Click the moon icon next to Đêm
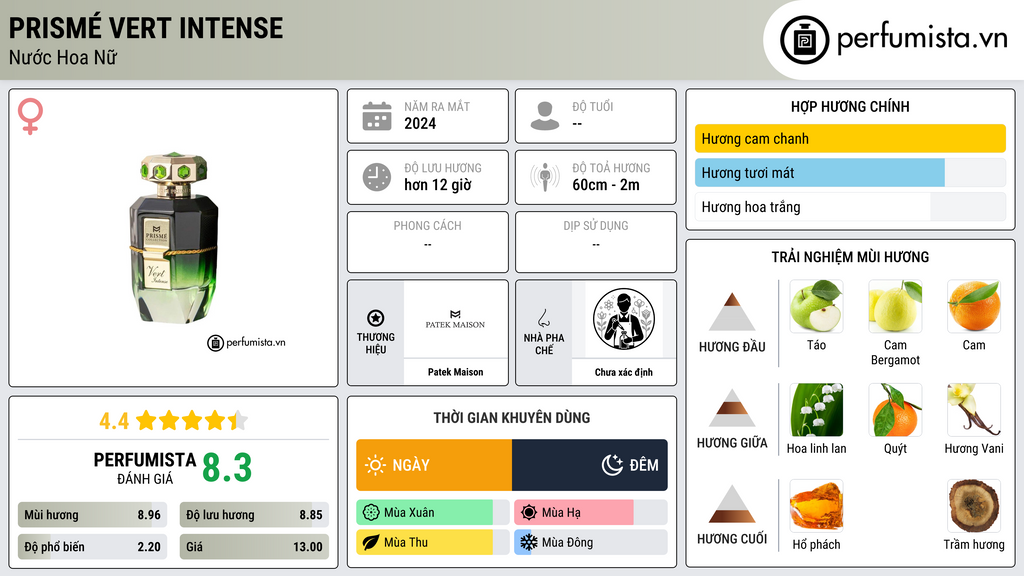The height and width of the screenshot is (576, 1024). (x=612, y=465)
